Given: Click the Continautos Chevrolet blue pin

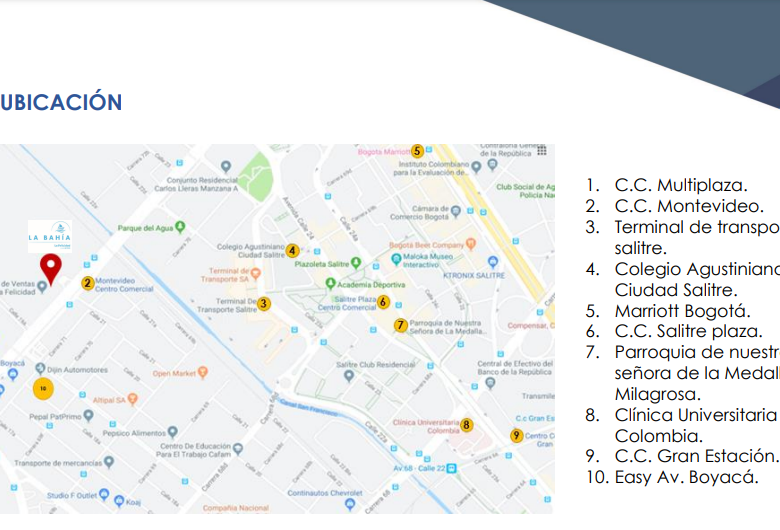Looking at the screenshot, I should 350,504.
